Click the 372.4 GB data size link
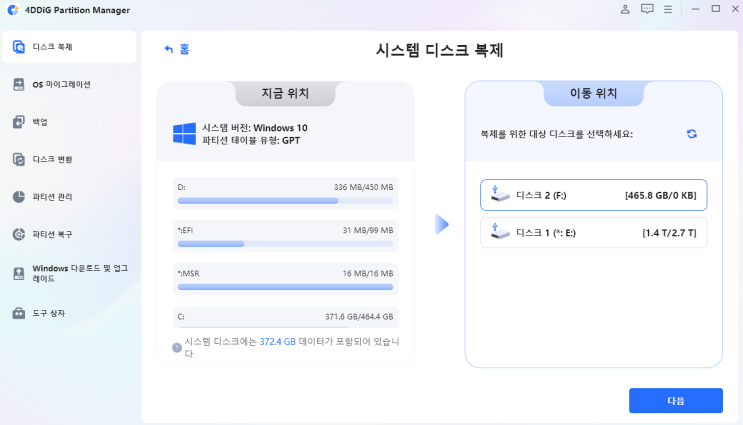743x425 pixels. 279,342
